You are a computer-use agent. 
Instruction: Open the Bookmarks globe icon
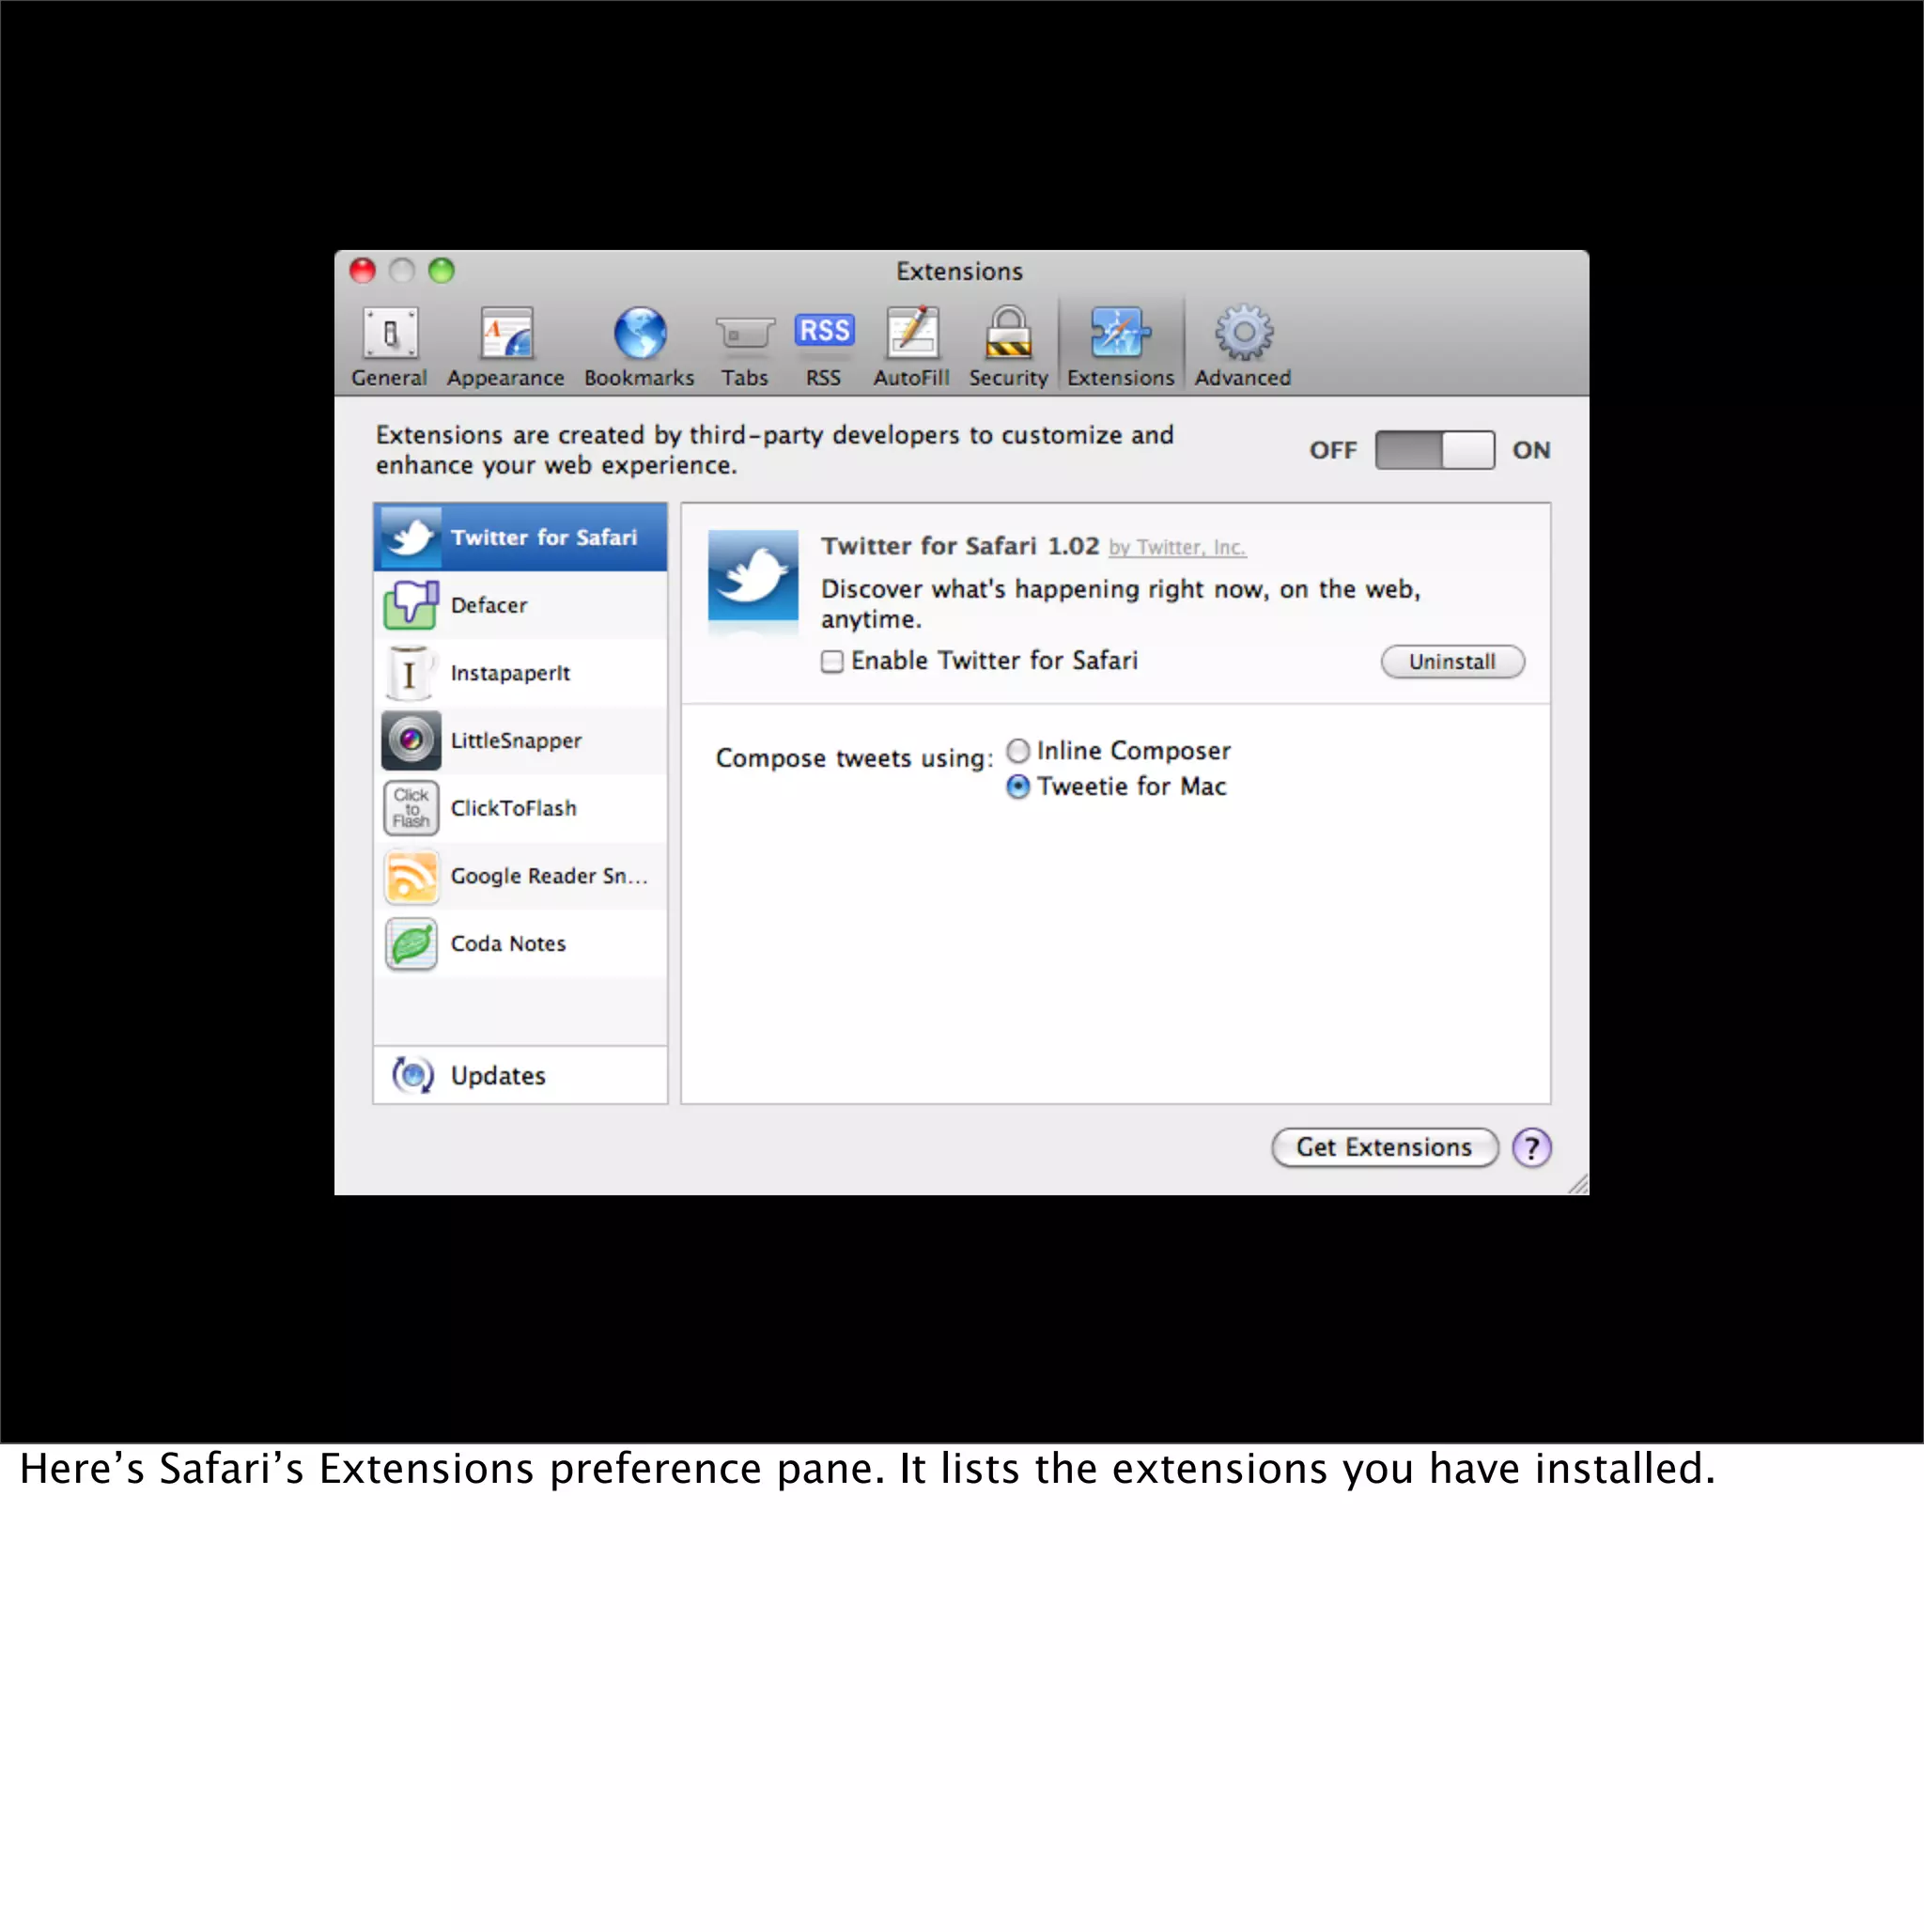click(640, 333)
